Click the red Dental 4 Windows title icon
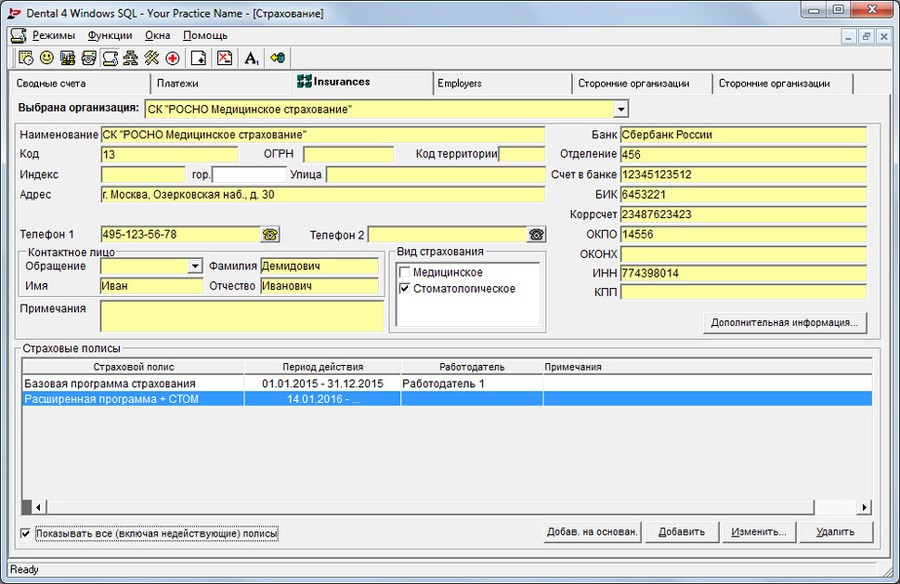The width and height of the screenshot is (900, 584). coord(14,13)
